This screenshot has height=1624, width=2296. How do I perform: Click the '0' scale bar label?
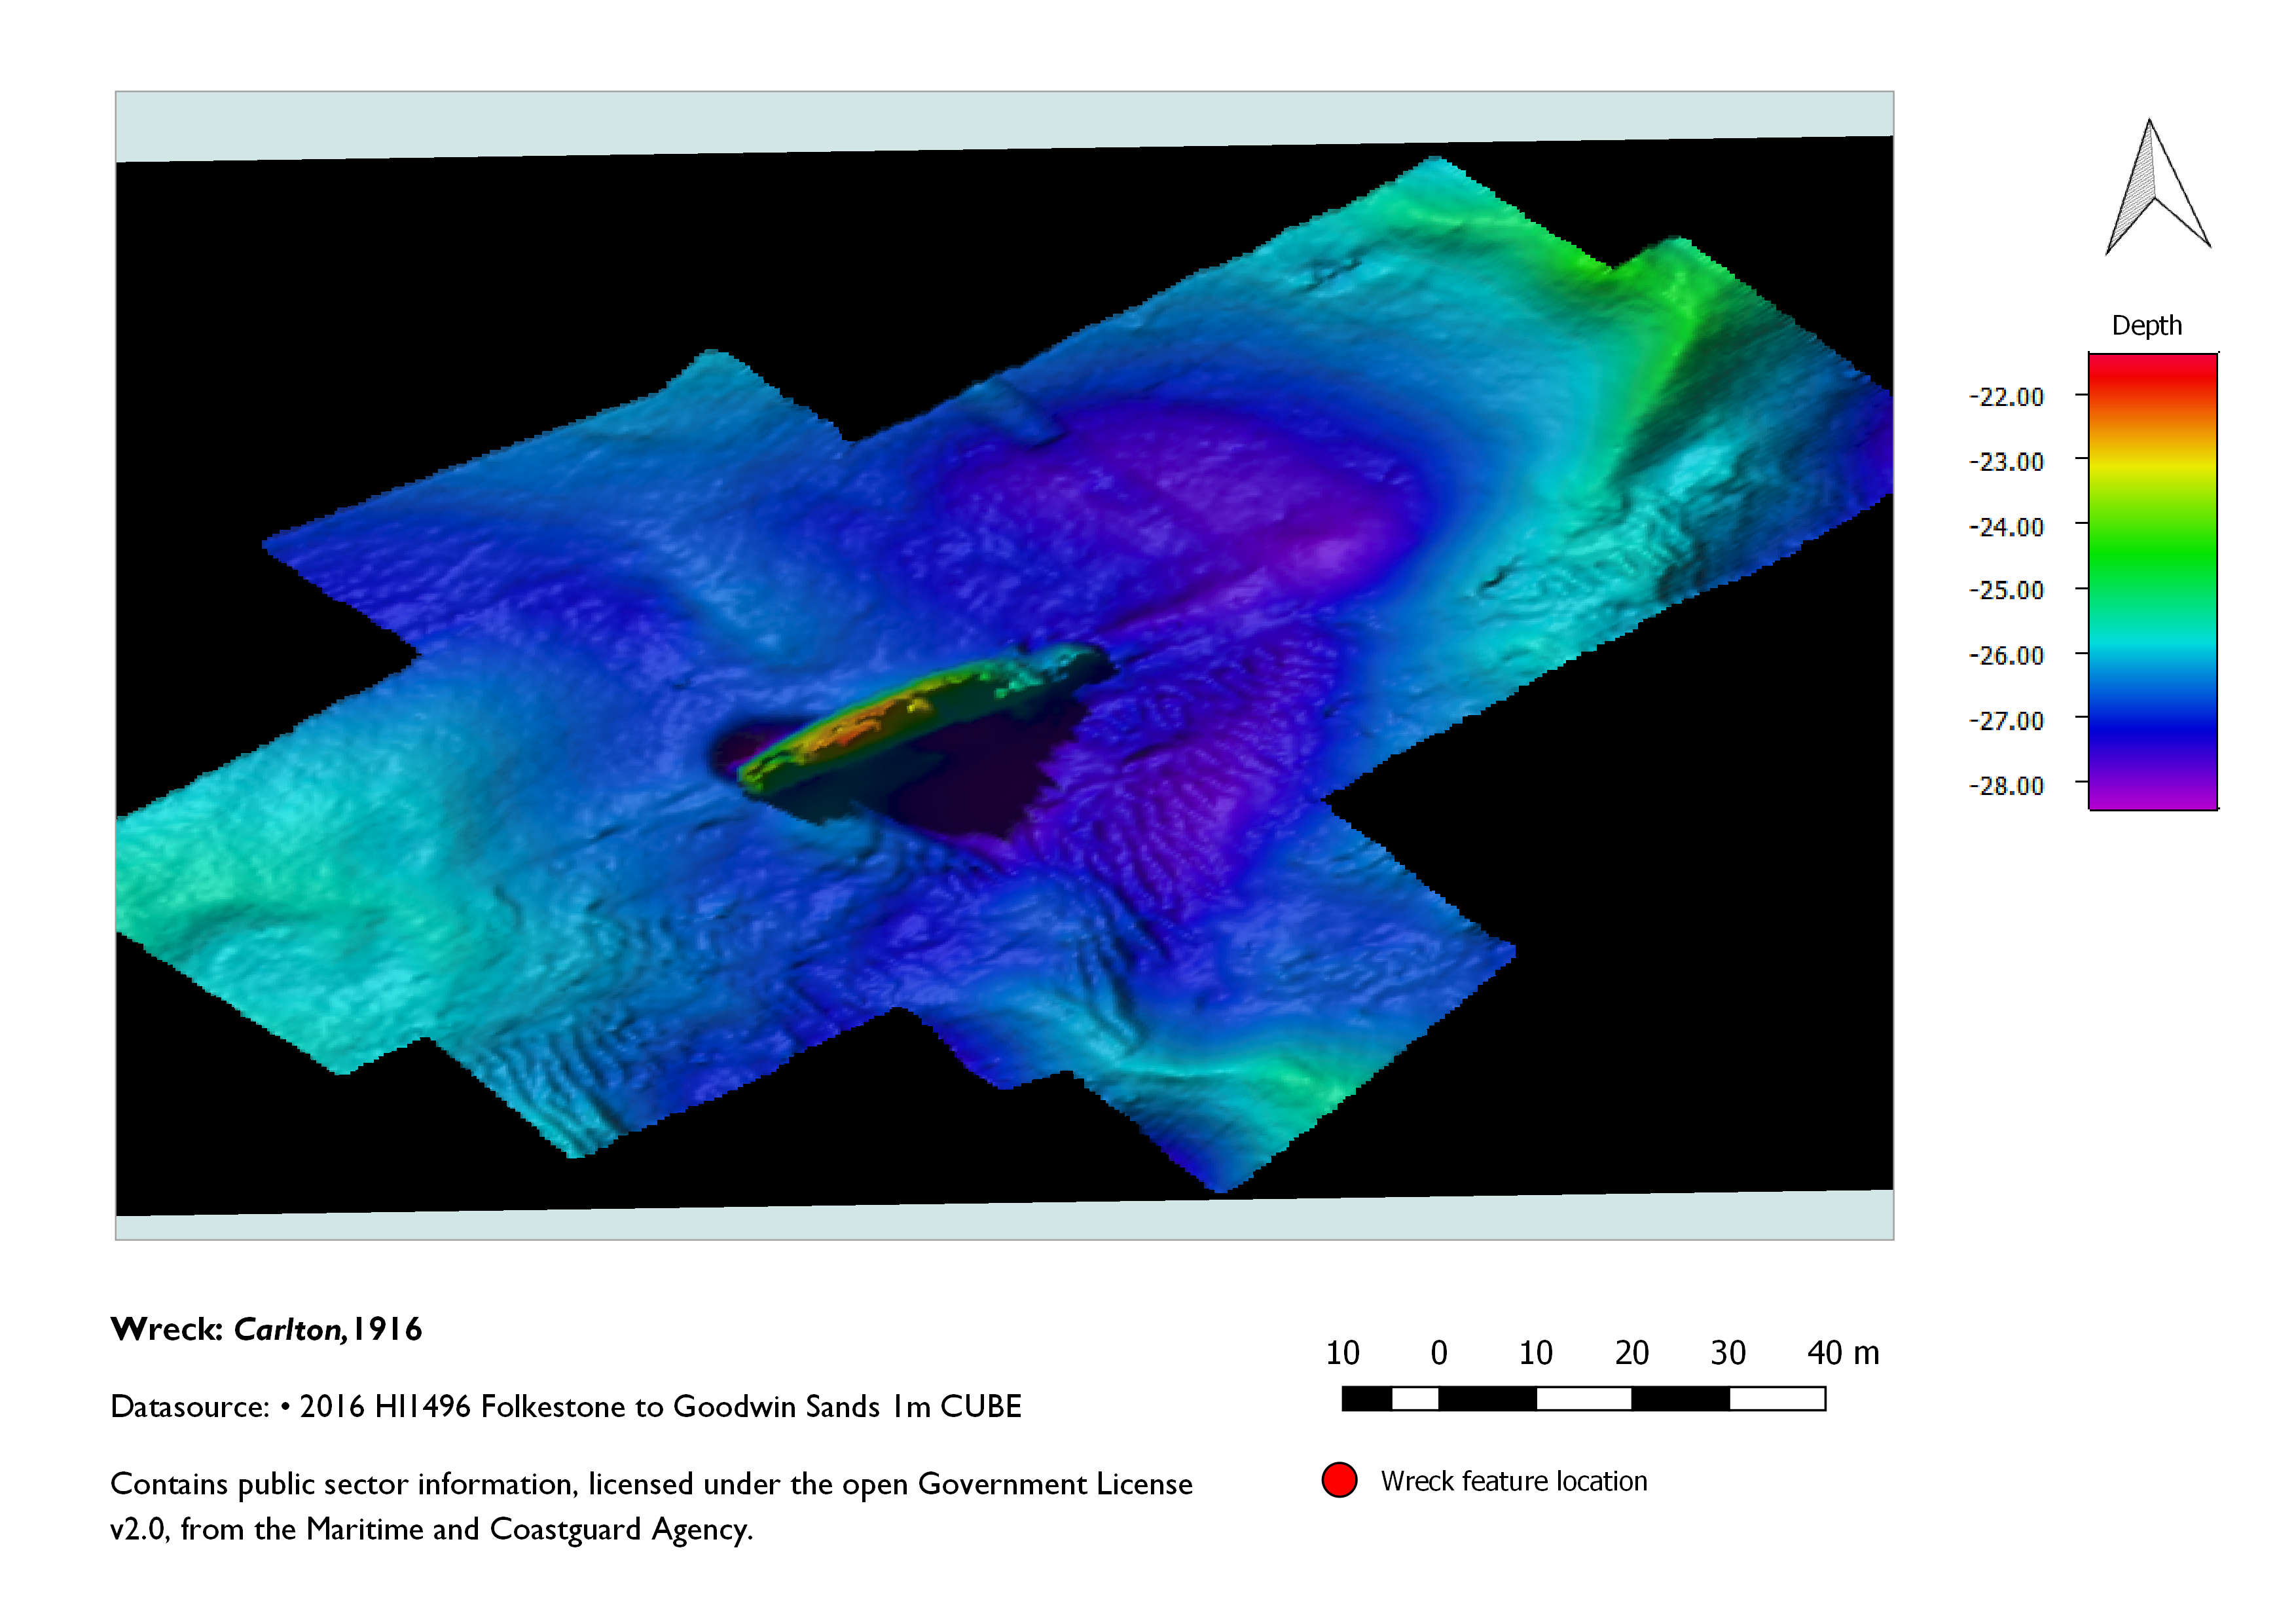coord(1439,1353)
